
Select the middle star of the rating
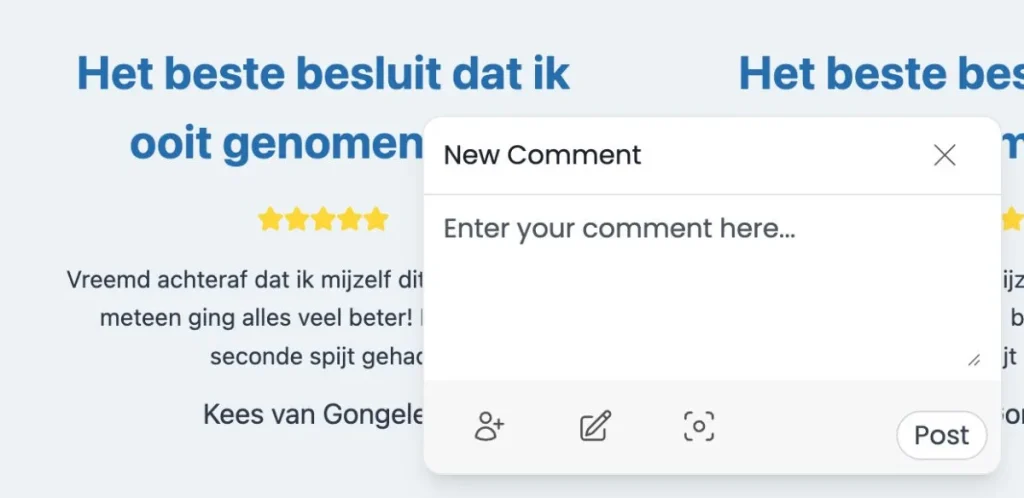coord(322,219)
